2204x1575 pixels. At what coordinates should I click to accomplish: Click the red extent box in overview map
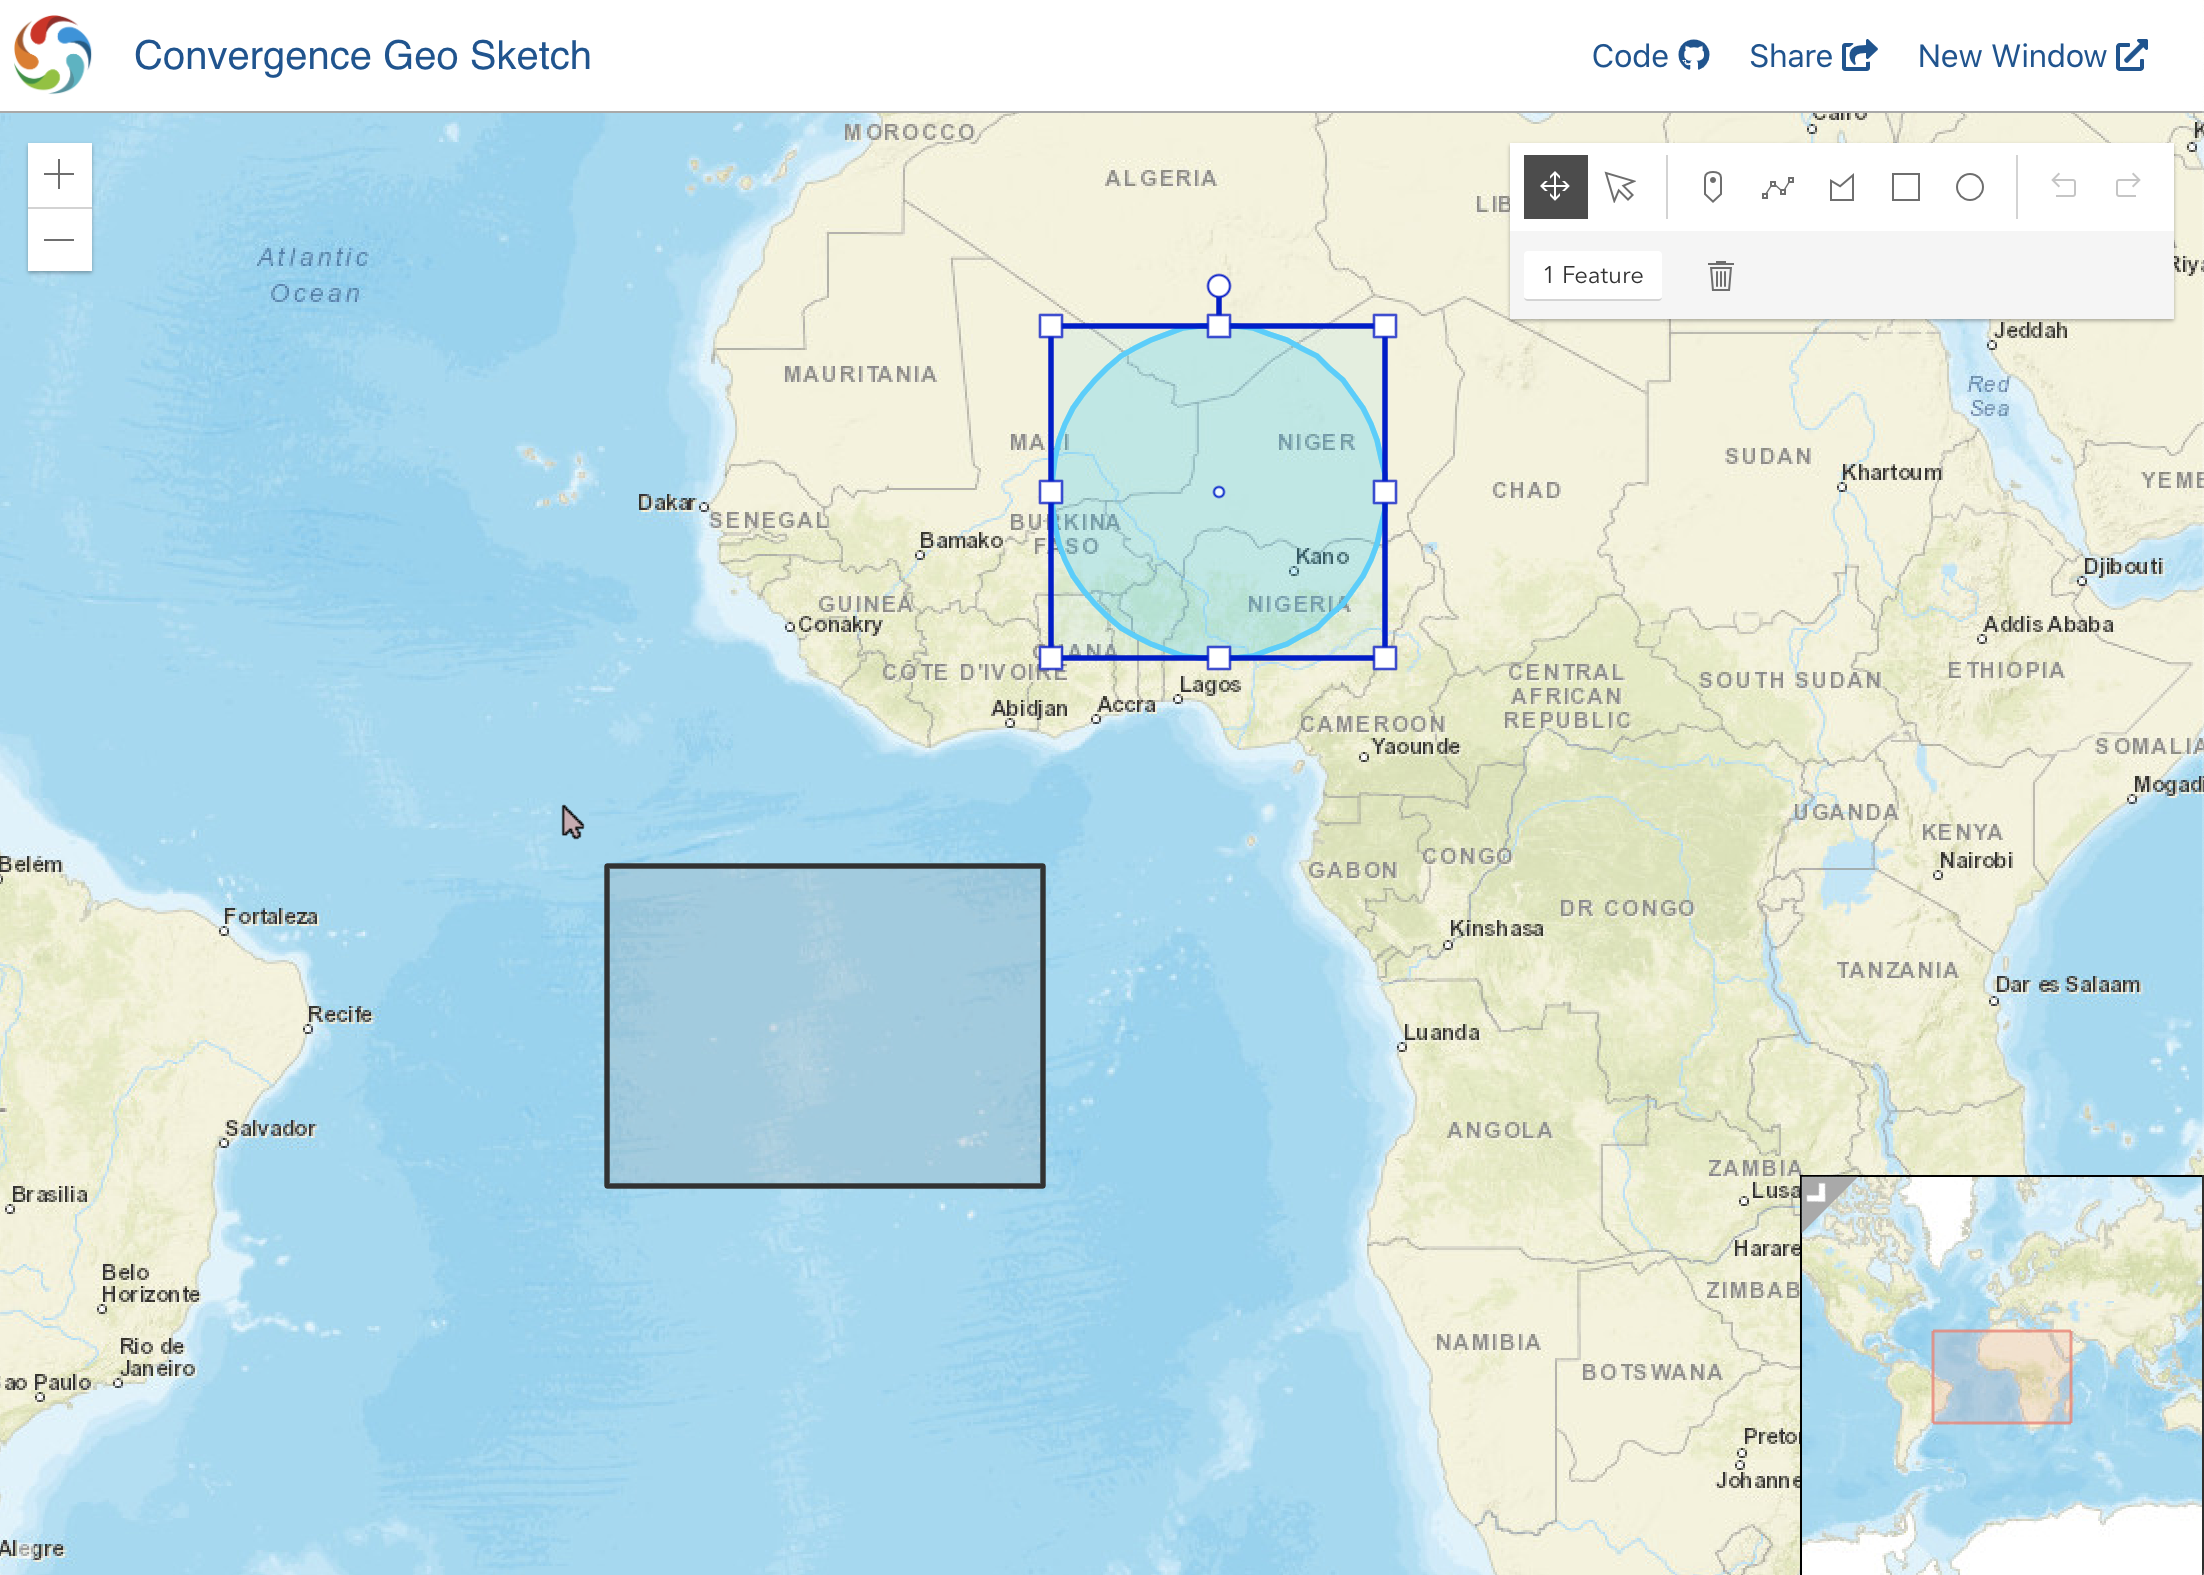click(2001, 1376)
